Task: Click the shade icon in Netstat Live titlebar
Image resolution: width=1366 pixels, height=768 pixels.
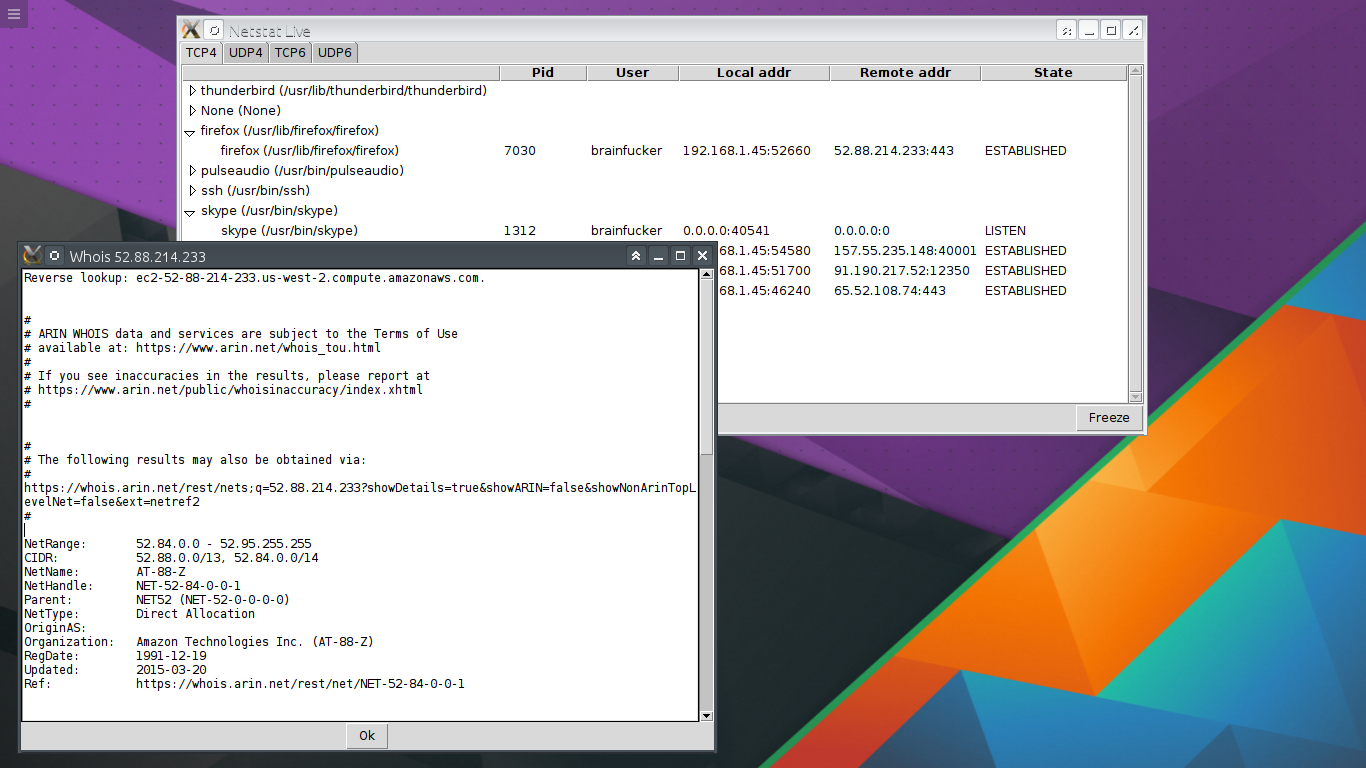Action: click(1066, 31)
